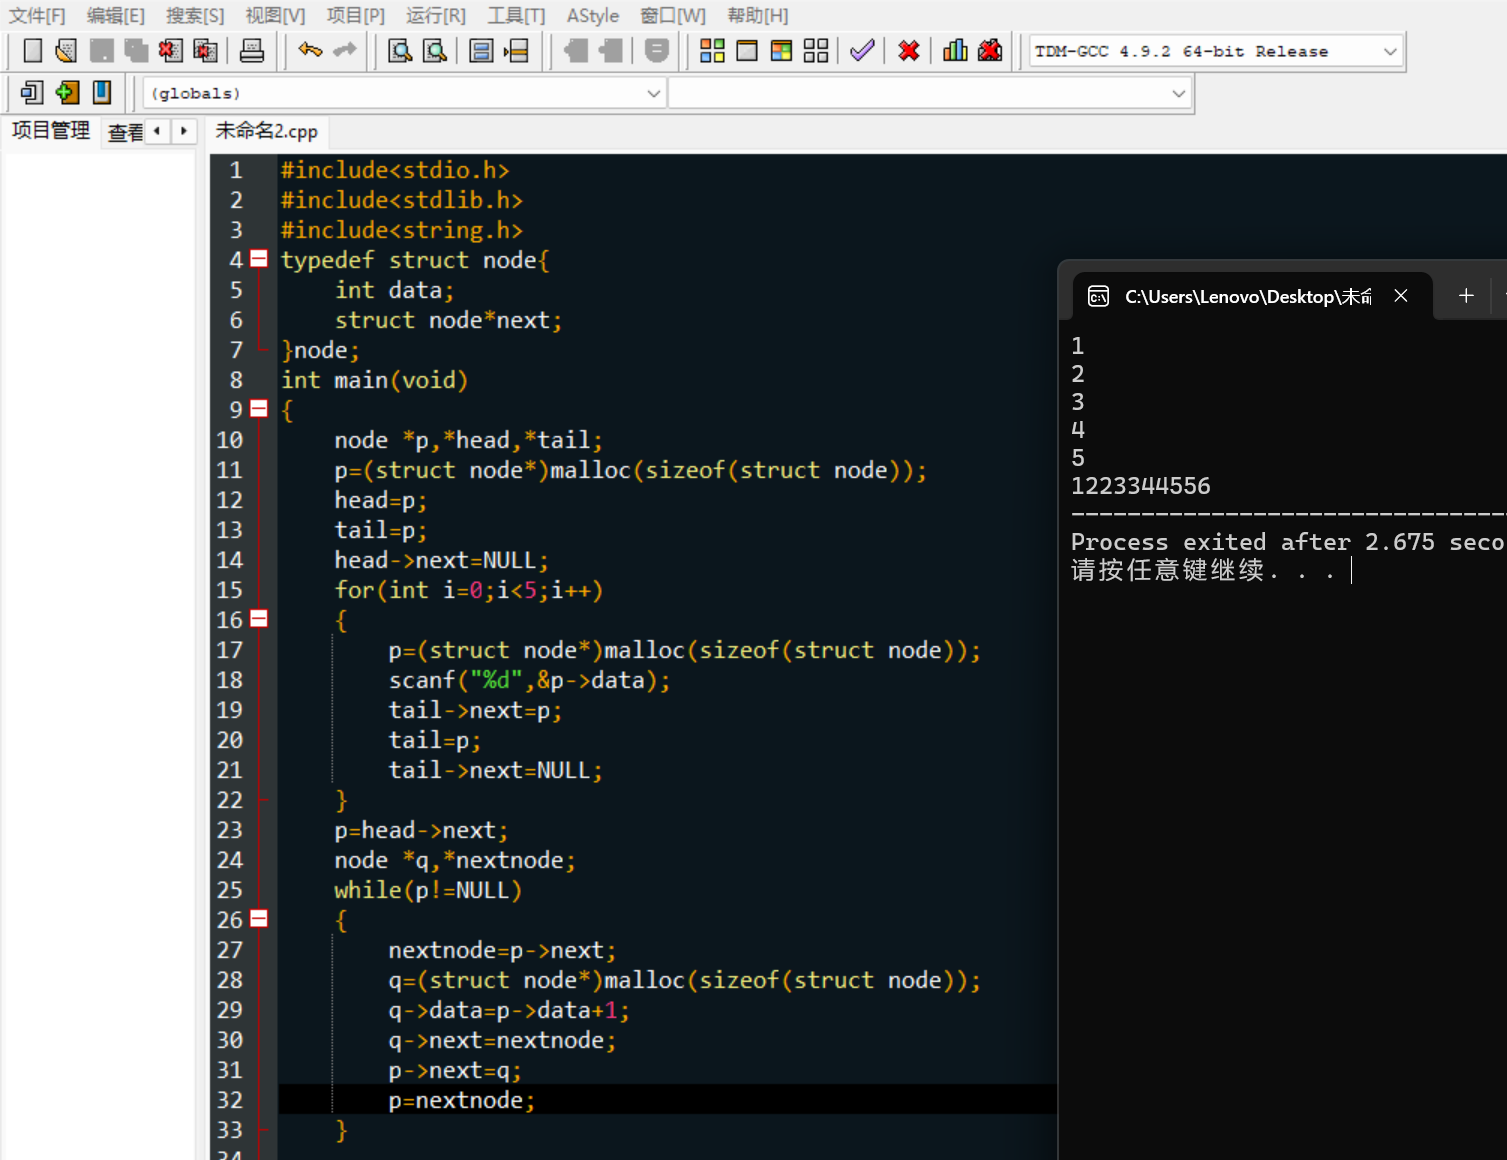This screenshot has height=1160, width=1507.
Task: Switch to the 项目管理 panel tab
Action: coord(50,130)
